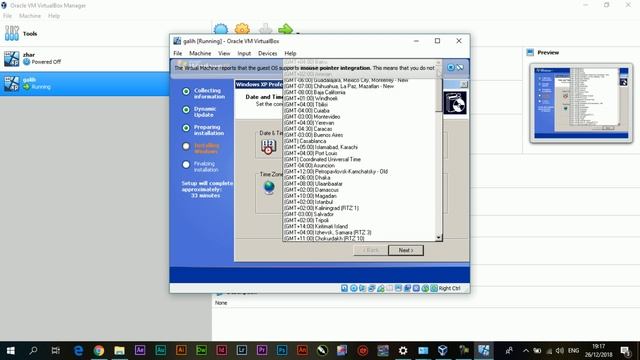Launch Lightroom from the taskbar
This screenshot has height=360, width=640.
click(242, 351)
